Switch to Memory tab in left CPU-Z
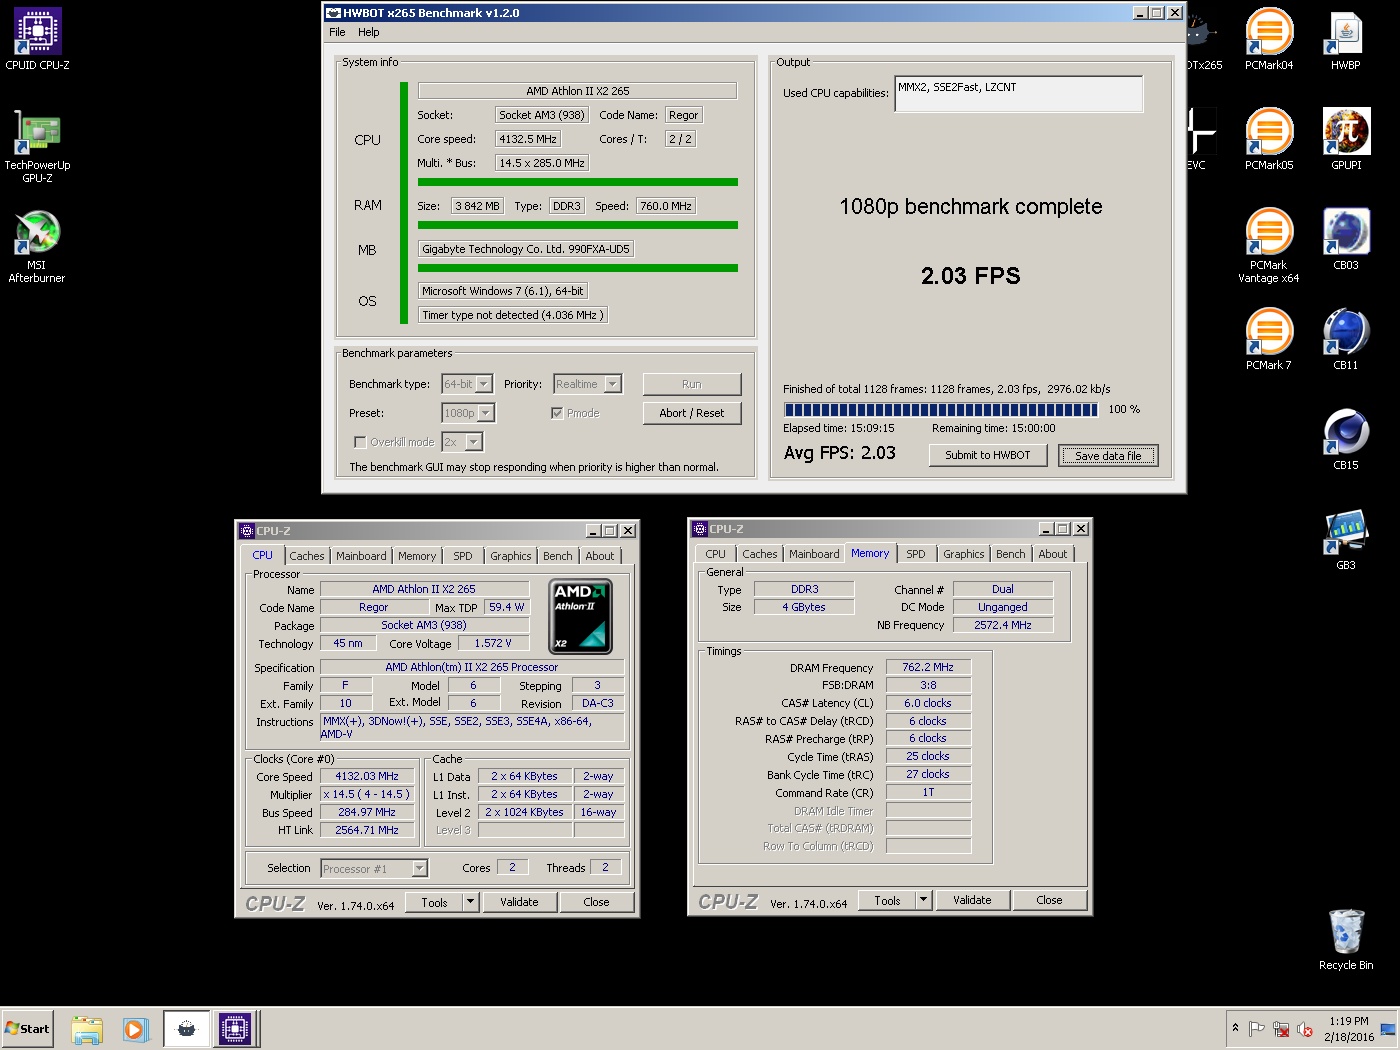Screen dimensions: 1400x1050 pos(417,556)
